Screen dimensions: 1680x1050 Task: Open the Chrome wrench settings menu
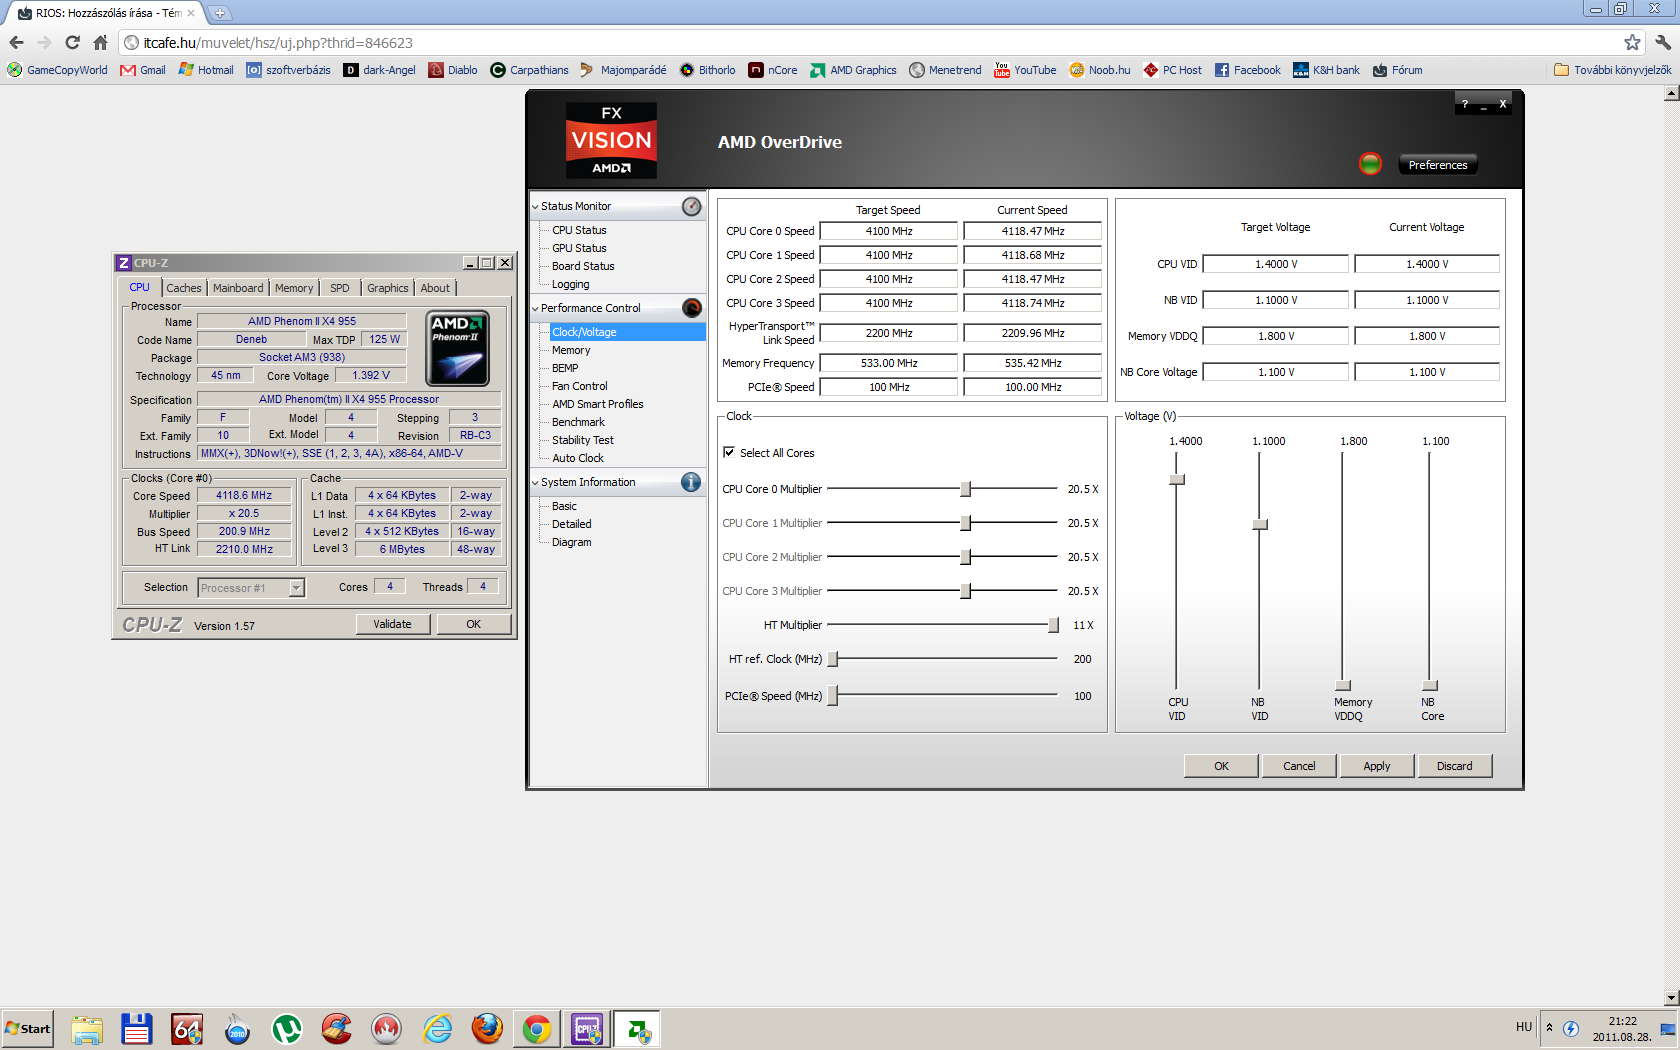[x=1662, y=42]
